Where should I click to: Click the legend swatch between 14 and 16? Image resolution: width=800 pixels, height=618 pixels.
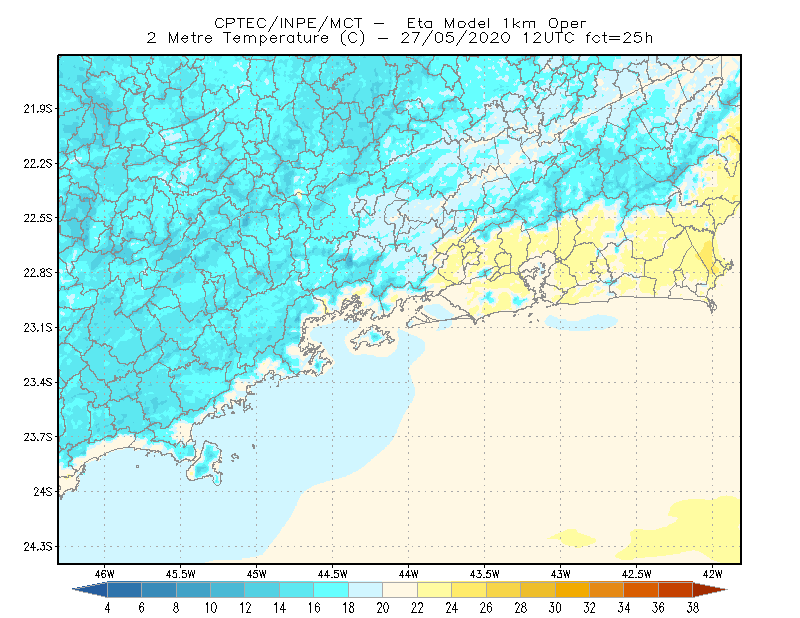click(297, 590)
